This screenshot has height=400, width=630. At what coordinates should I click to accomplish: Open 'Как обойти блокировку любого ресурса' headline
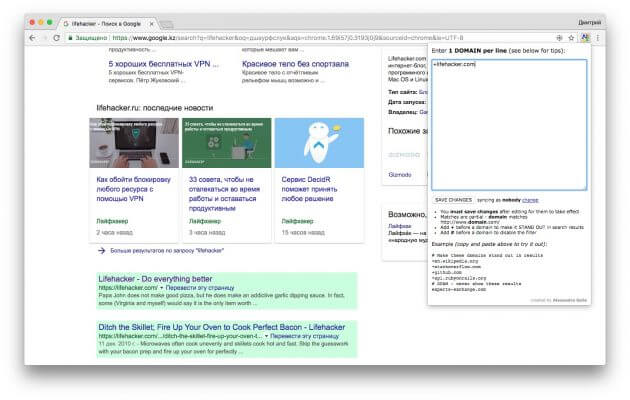[x=133, y=189]
